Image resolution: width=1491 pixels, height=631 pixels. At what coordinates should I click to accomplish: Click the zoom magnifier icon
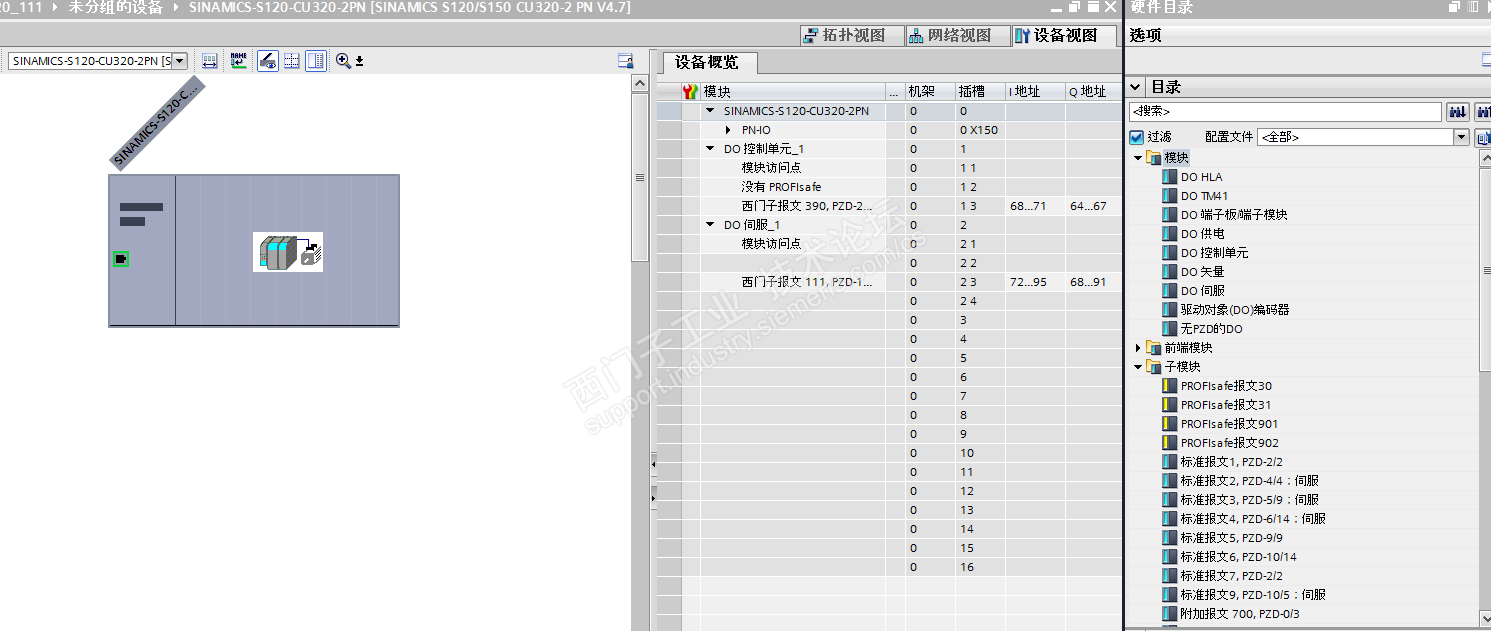343,61
